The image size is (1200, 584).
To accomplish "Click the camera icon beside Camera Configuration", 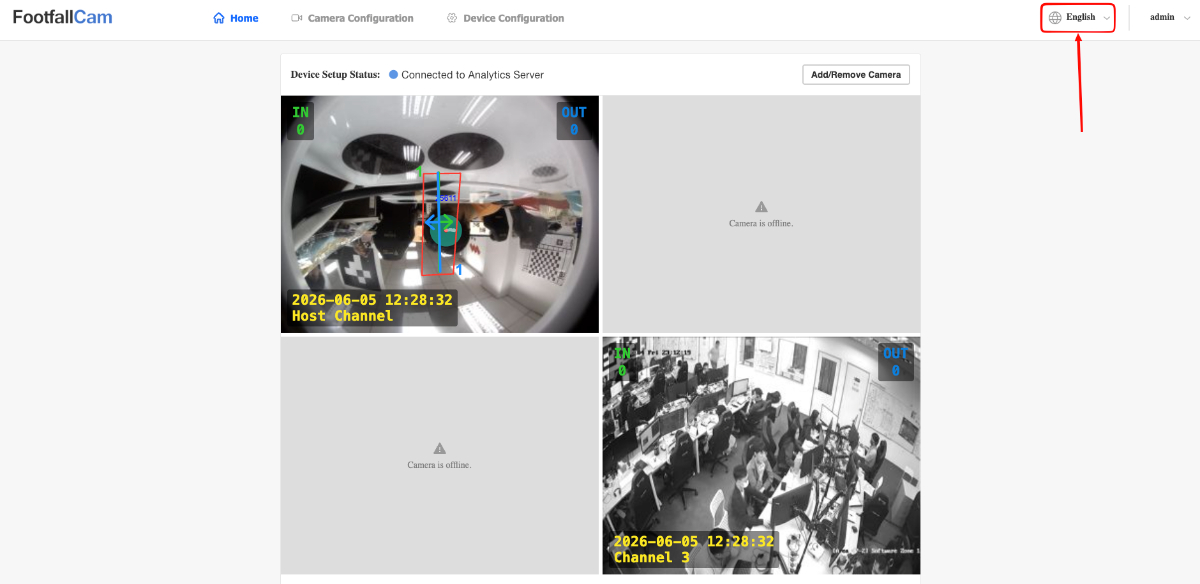I will 296,18.
